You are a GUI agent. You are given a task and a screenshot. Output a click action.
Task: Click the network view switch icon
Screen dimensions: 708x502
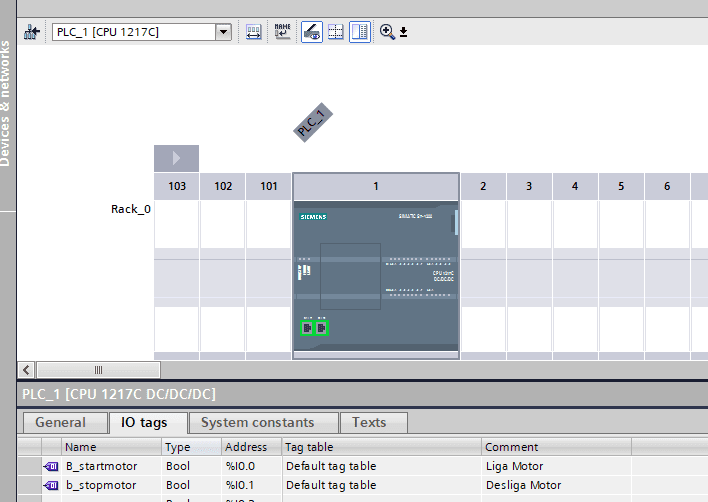[x=32, y=32]
